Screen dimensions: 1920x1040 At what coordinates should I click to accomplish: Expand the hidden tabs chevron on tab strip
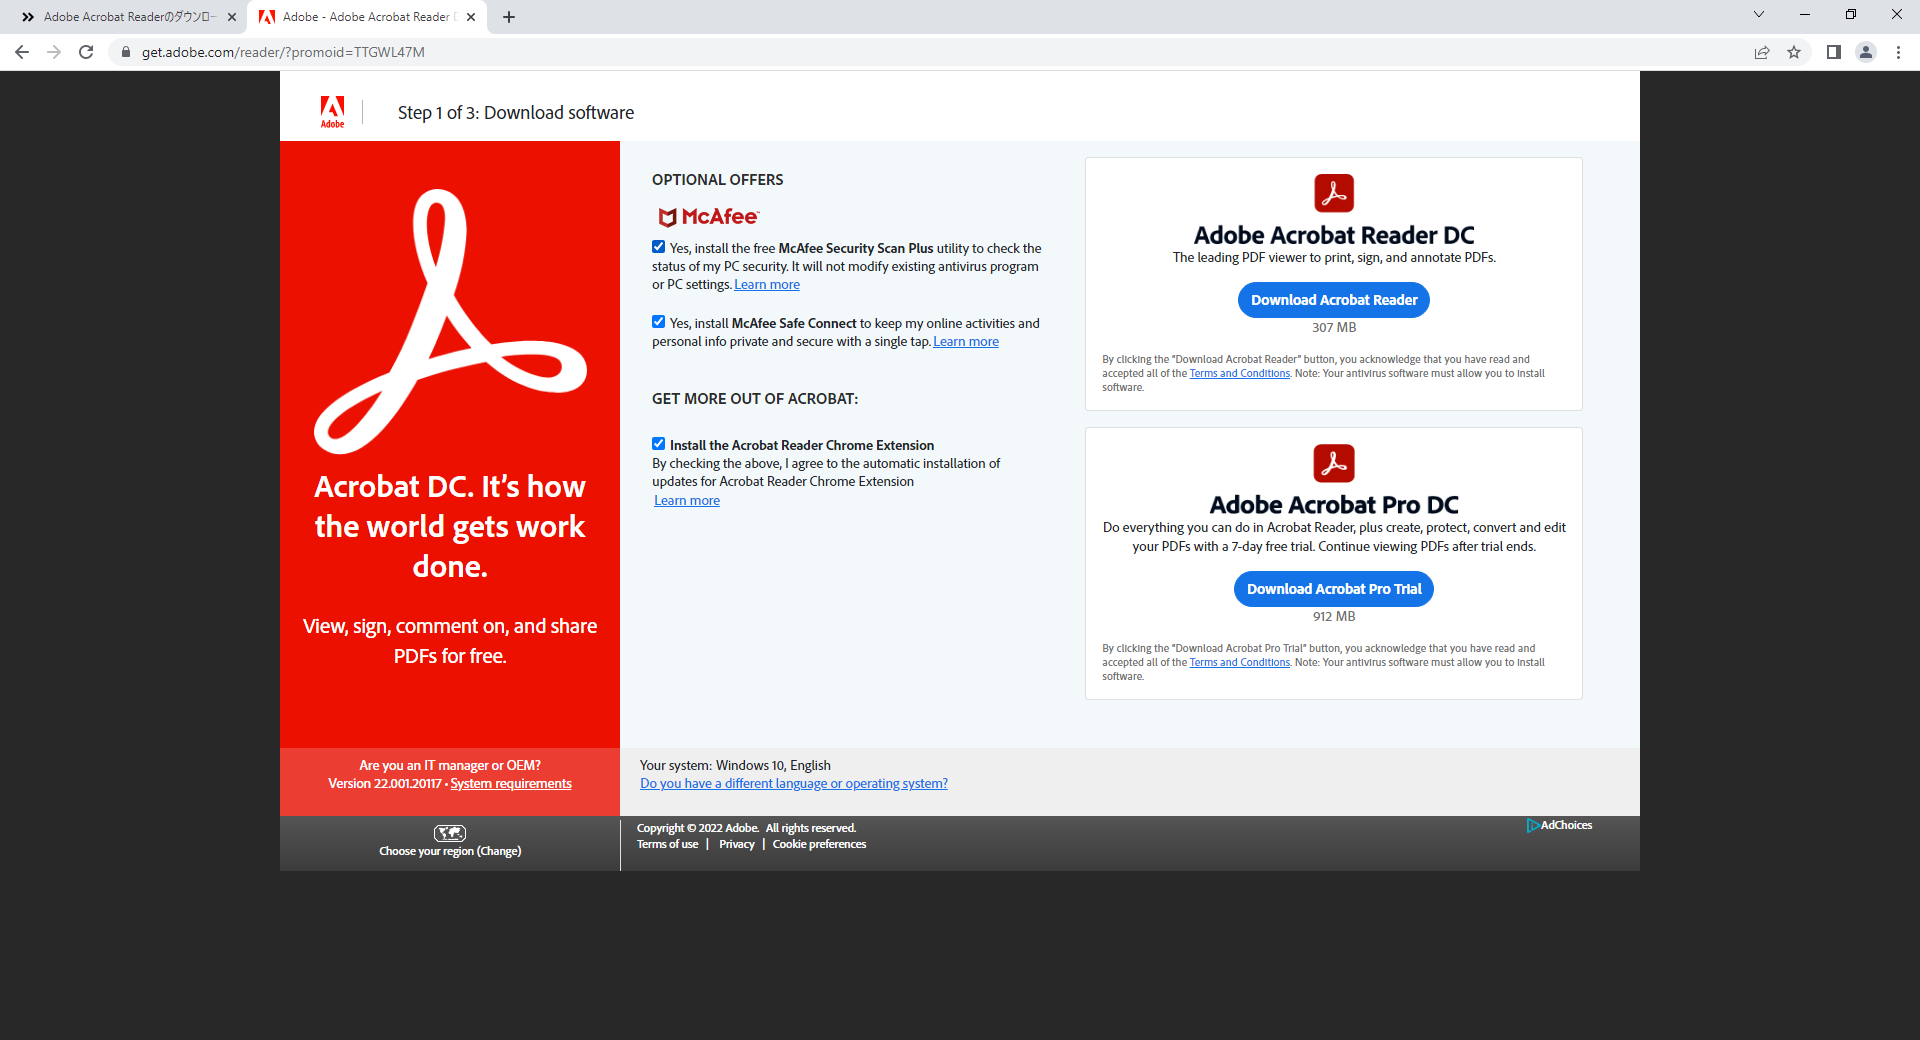click(x=27, y=16)
